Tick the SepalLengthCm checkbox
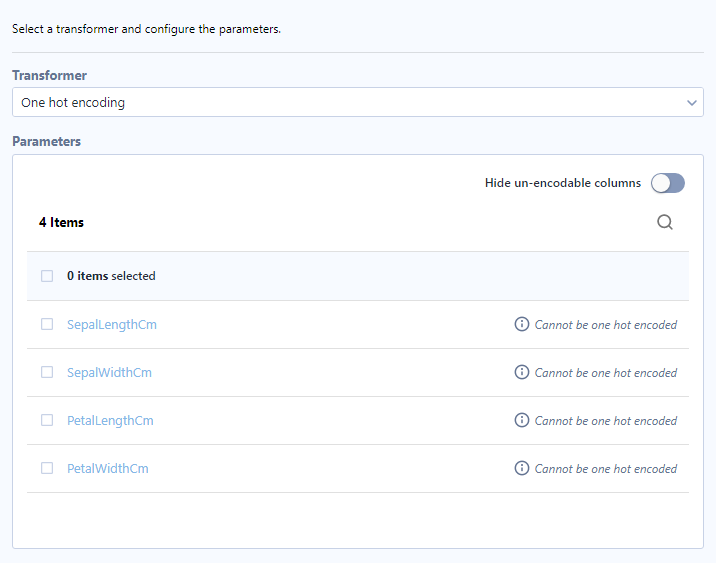Viewport: 716px width, 563px height. tap(47, 324)
